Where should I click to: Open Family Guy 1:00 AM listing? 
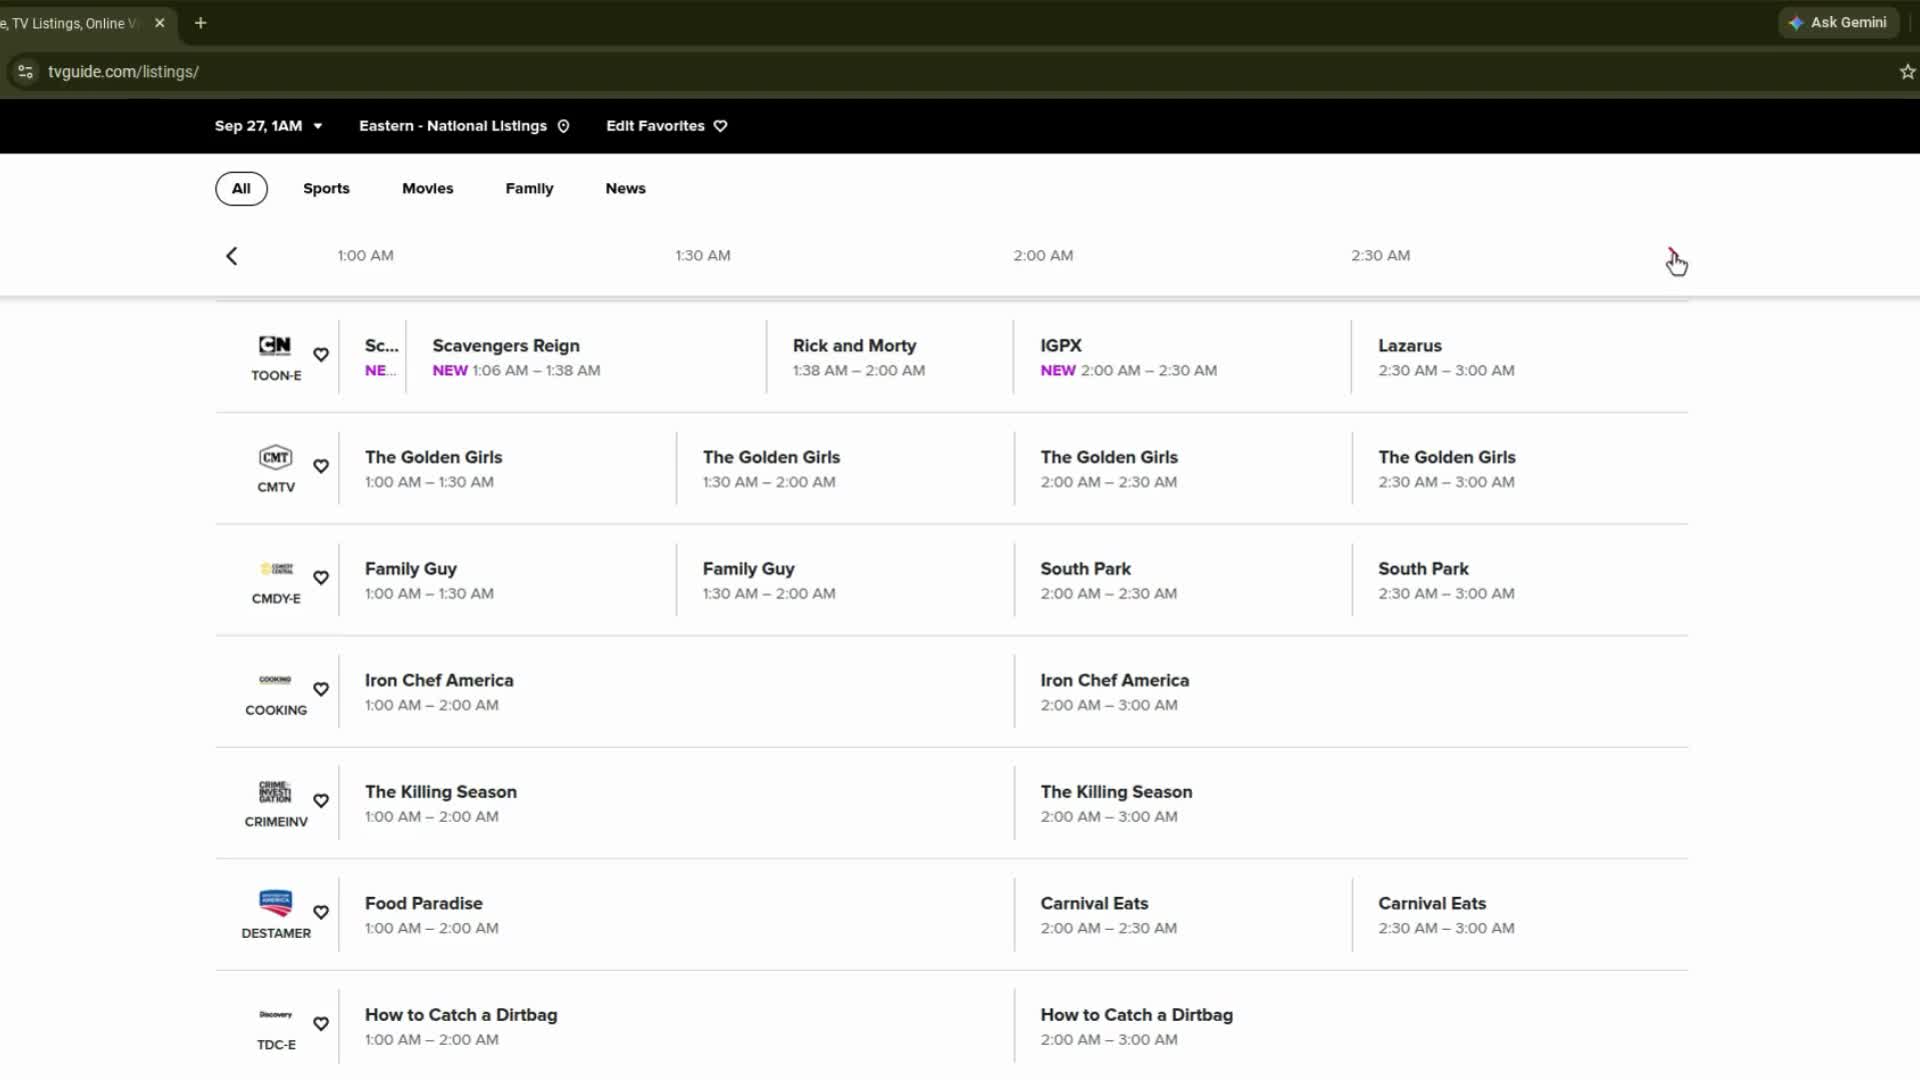508,580
